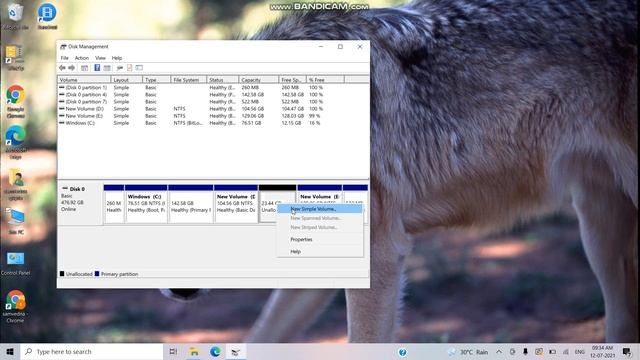This screenshot has height=360, width=640.
Task: Select the (Disk 0 partition 7) volume row
Action: [x=213, y=102]
